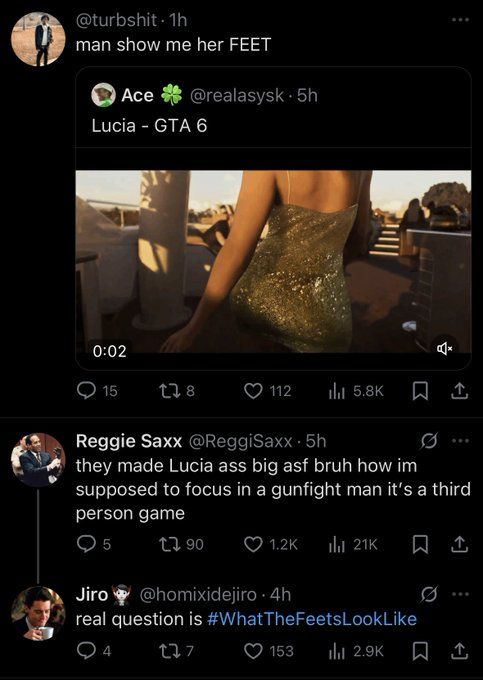Like the post with 112 likes
This screenshot has height=680, width=483.
(253, 391)
